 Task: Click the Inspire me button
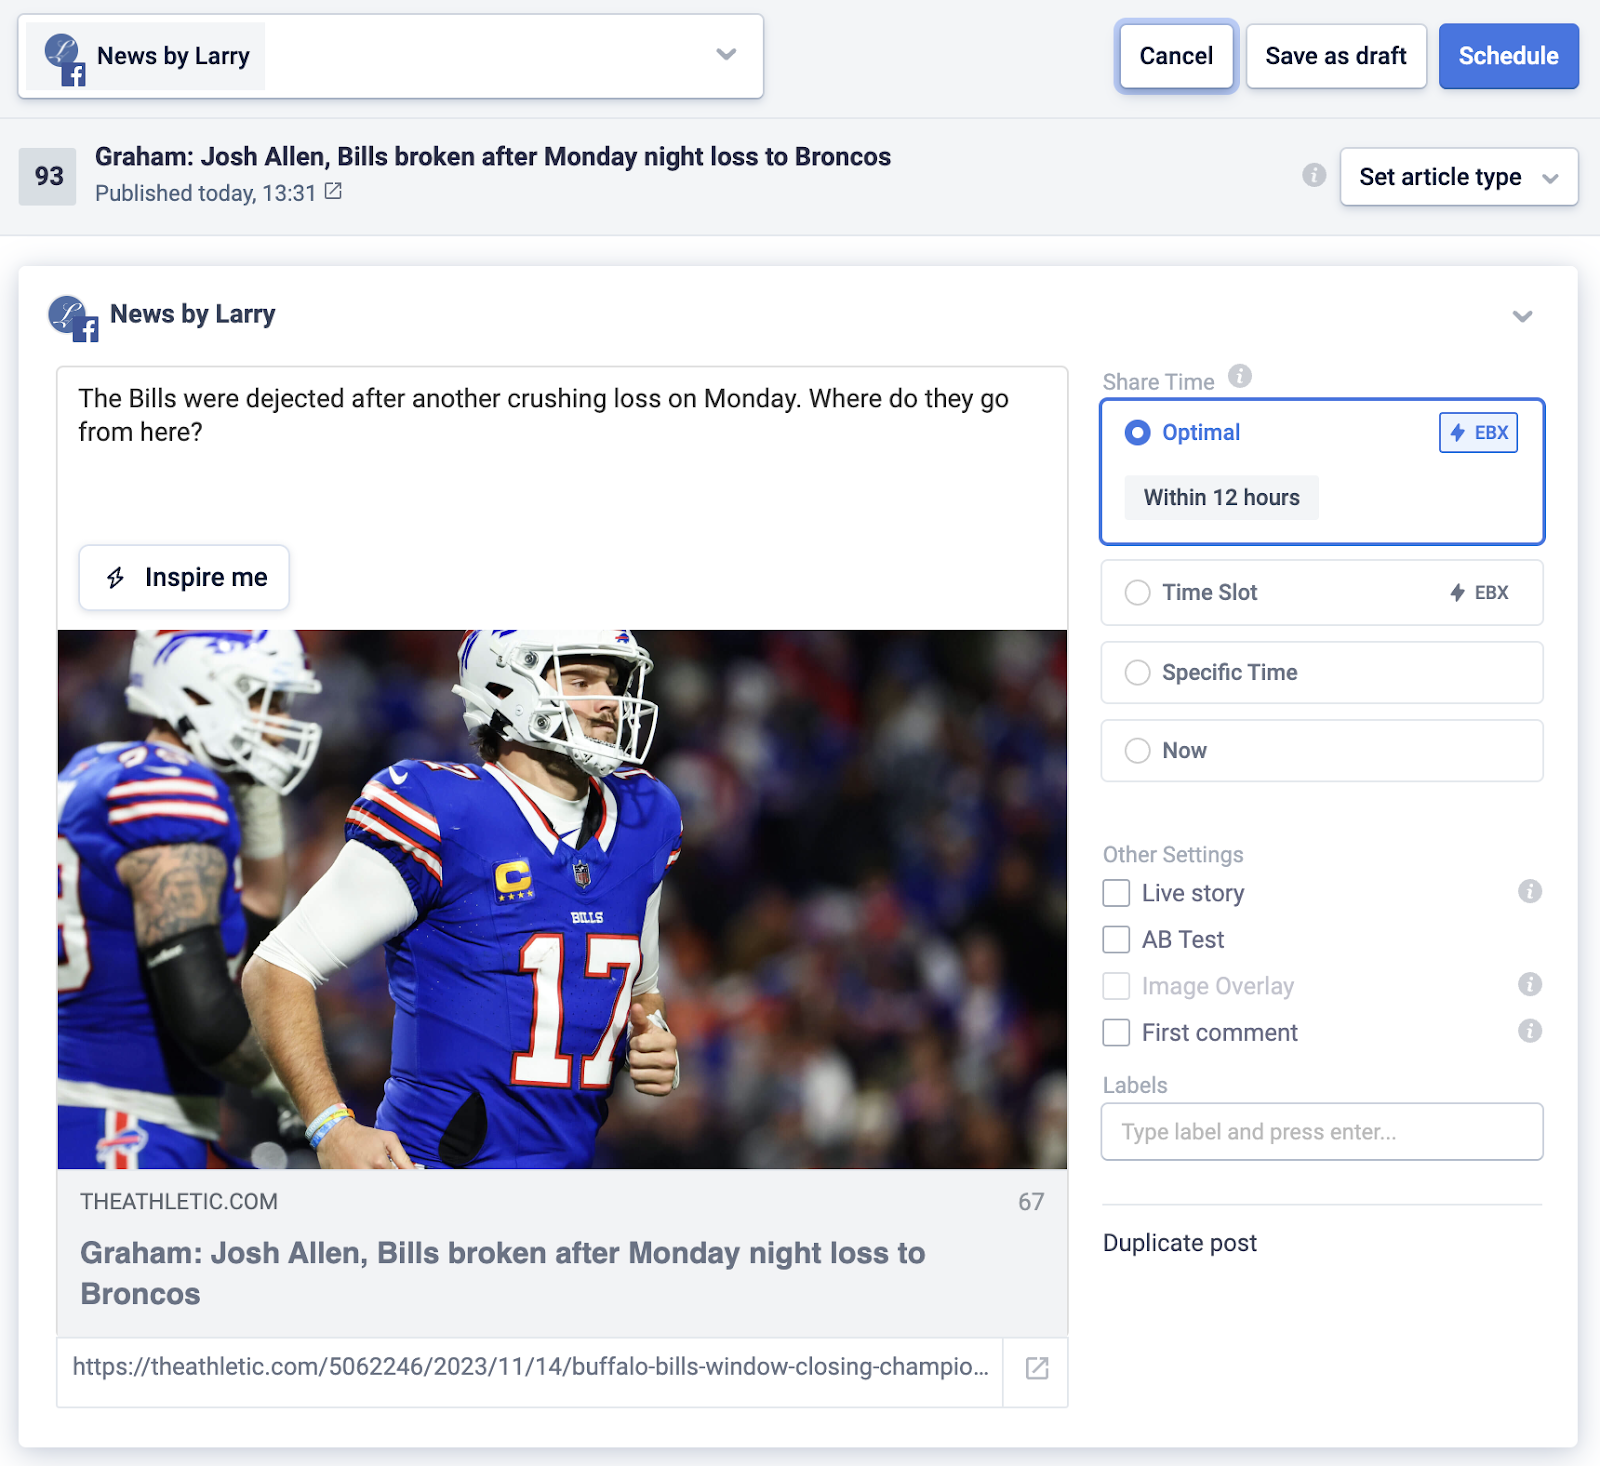click(x=184, y=577)
